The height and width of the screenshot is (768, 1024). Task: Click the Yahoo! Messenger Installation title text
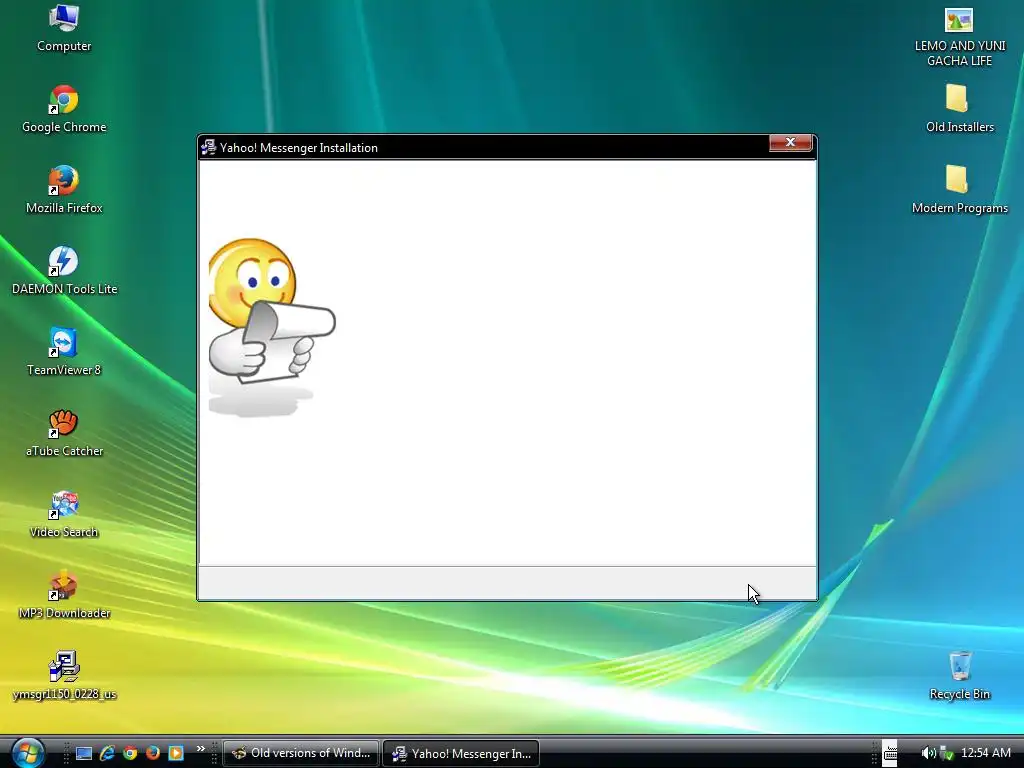click(299, 148)
